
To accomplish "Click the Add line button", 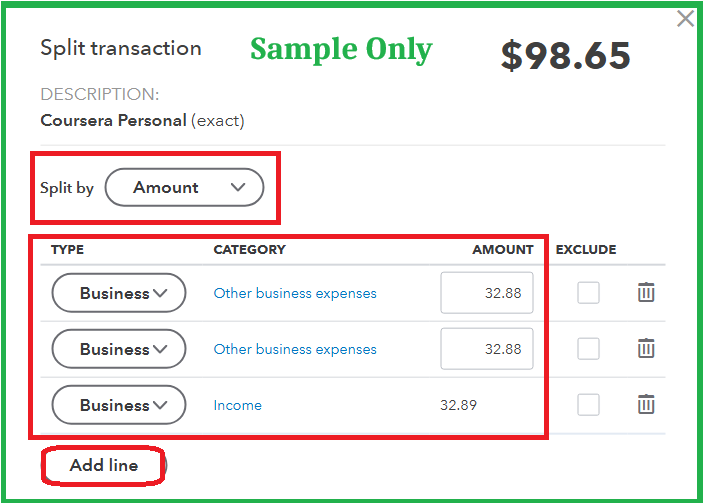I will click(104, 465).
